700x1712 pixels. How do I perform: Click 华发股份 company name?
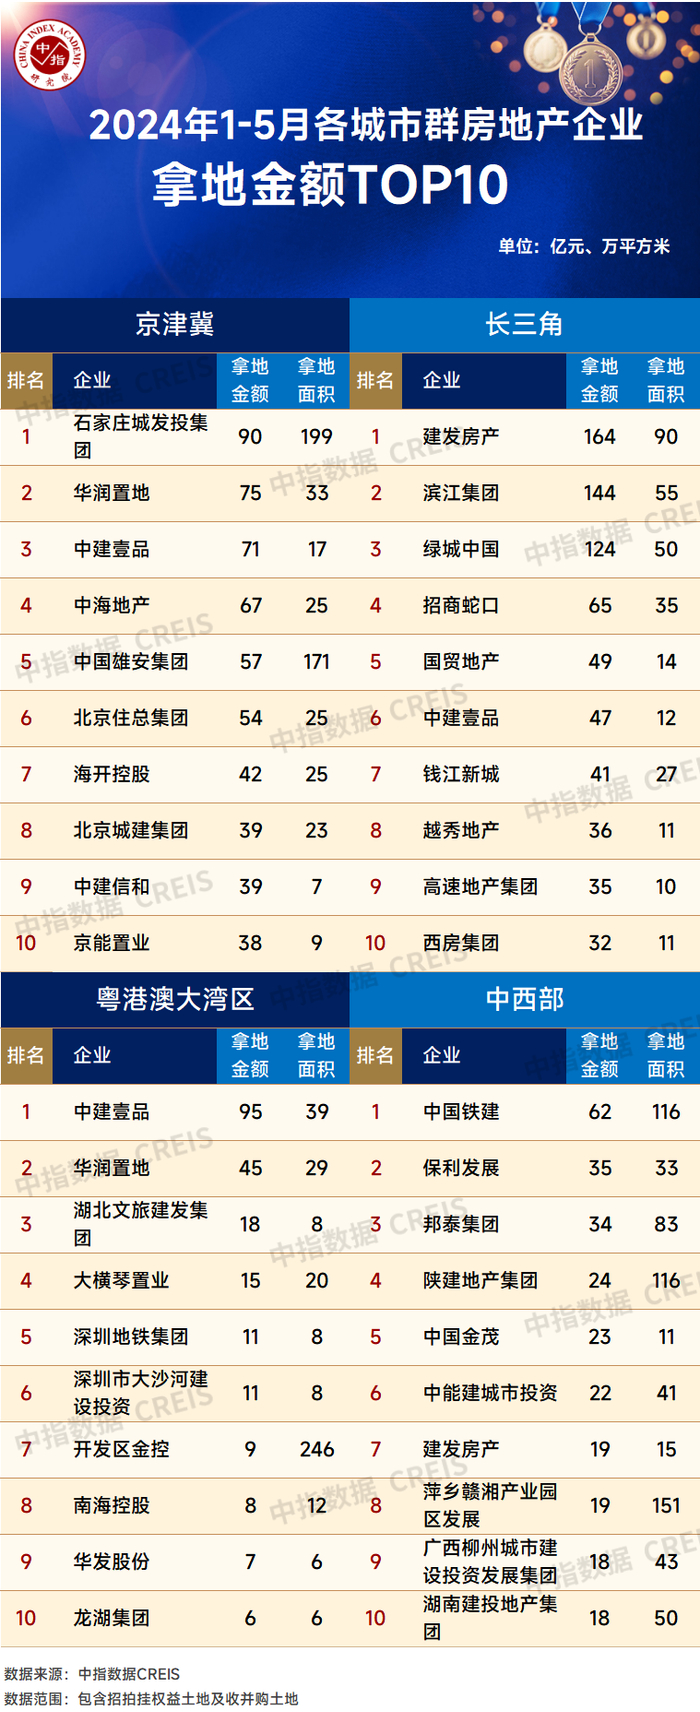coord(111,1561)
